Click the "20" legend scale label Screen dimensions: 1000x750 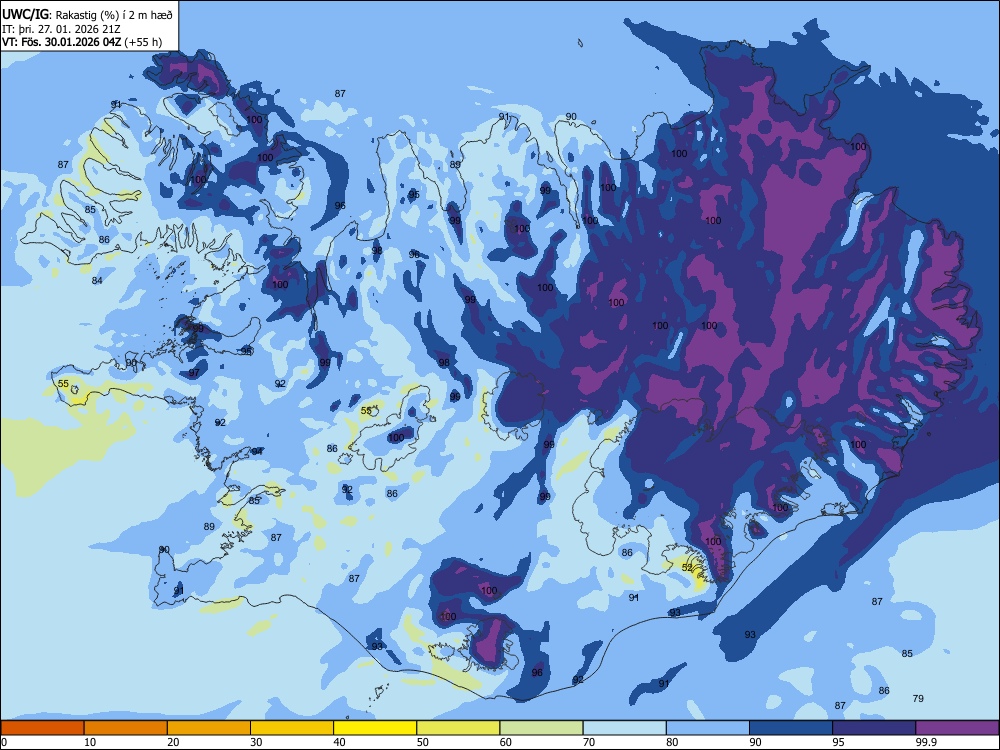tap(173, 742)
